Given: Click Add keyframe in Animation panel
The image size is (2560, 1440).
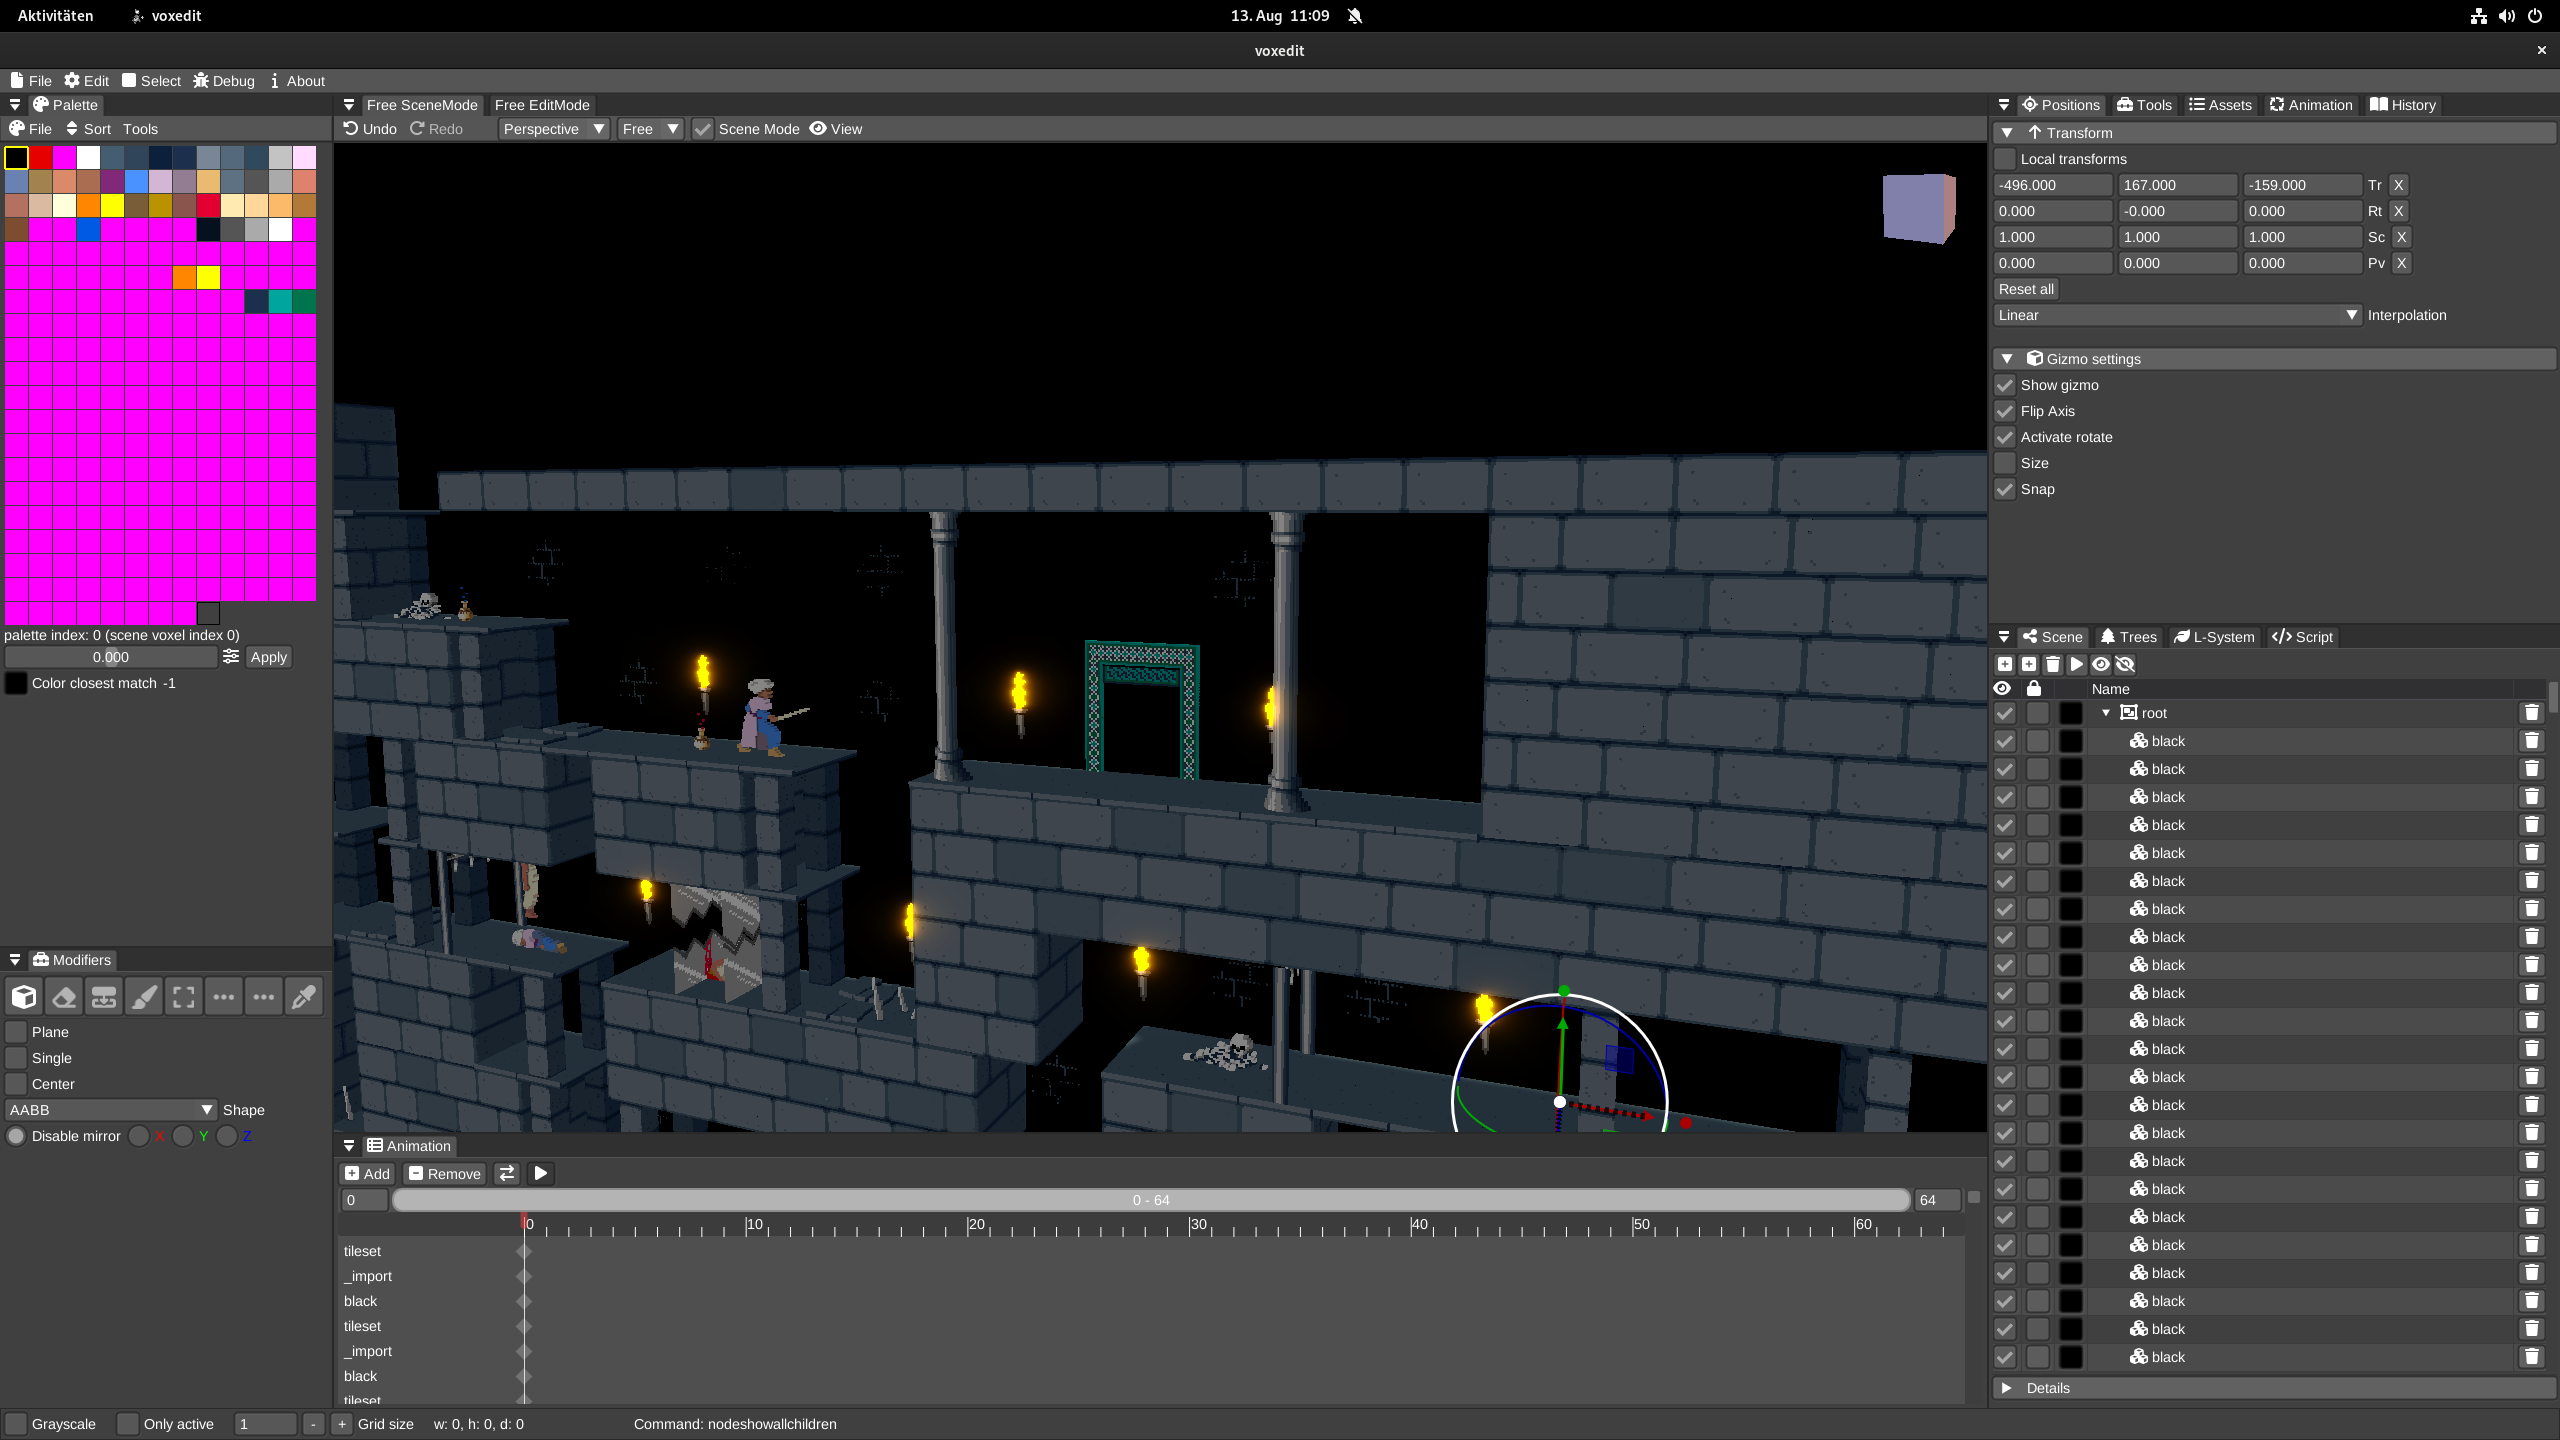Looking at the screenshot, I should [x=368, y=1173].
